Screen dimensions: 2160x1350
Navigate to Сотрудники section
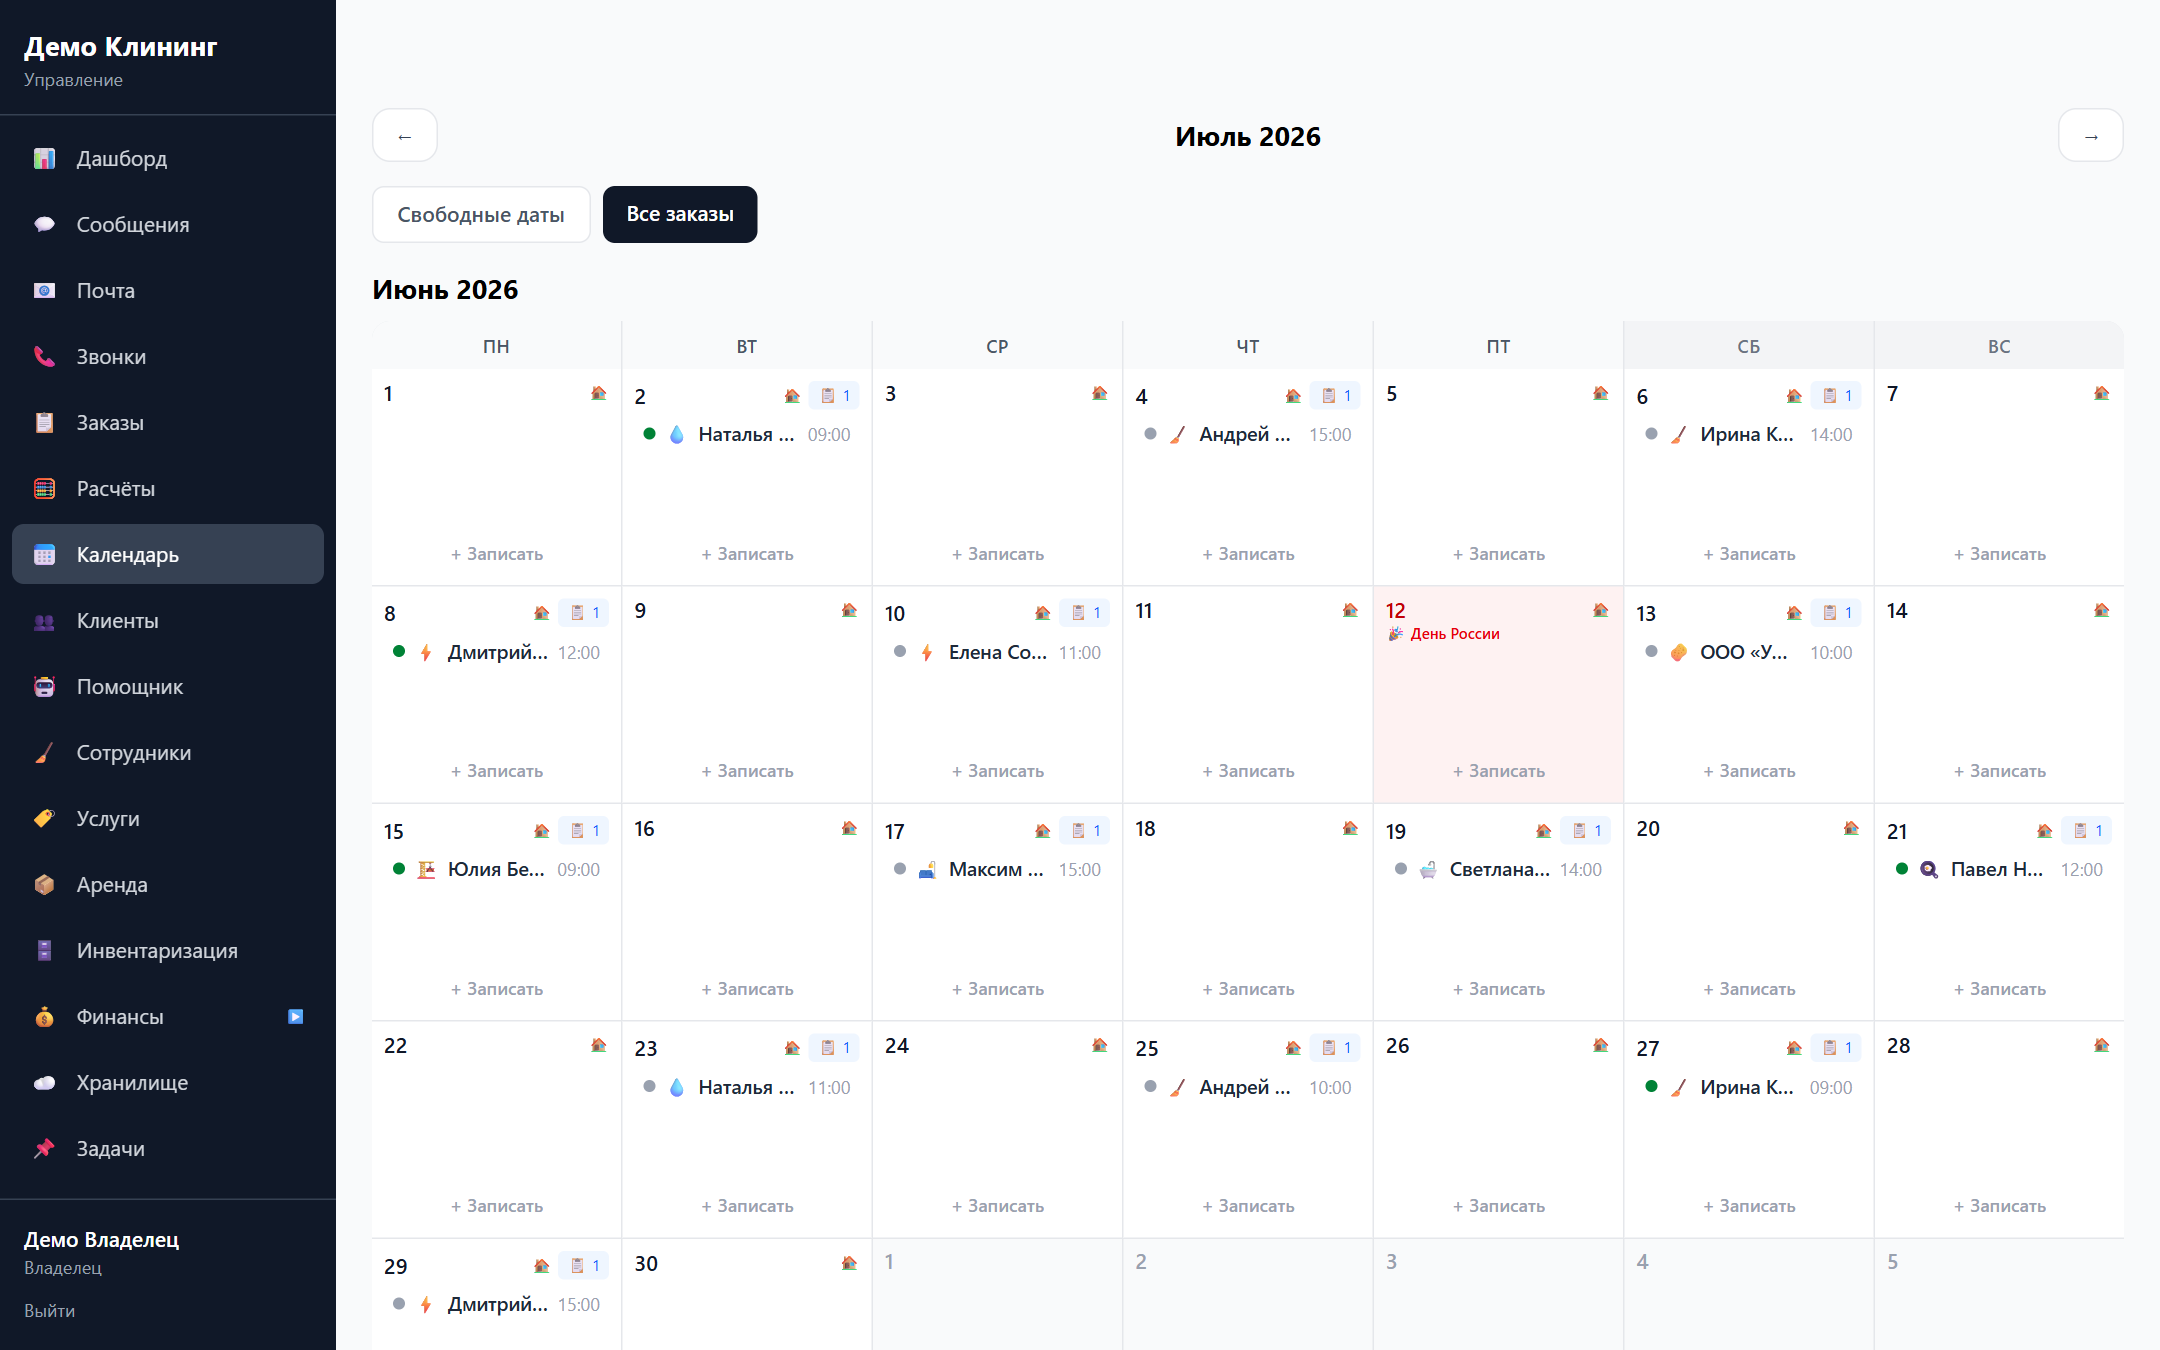[x=168, y=753]
